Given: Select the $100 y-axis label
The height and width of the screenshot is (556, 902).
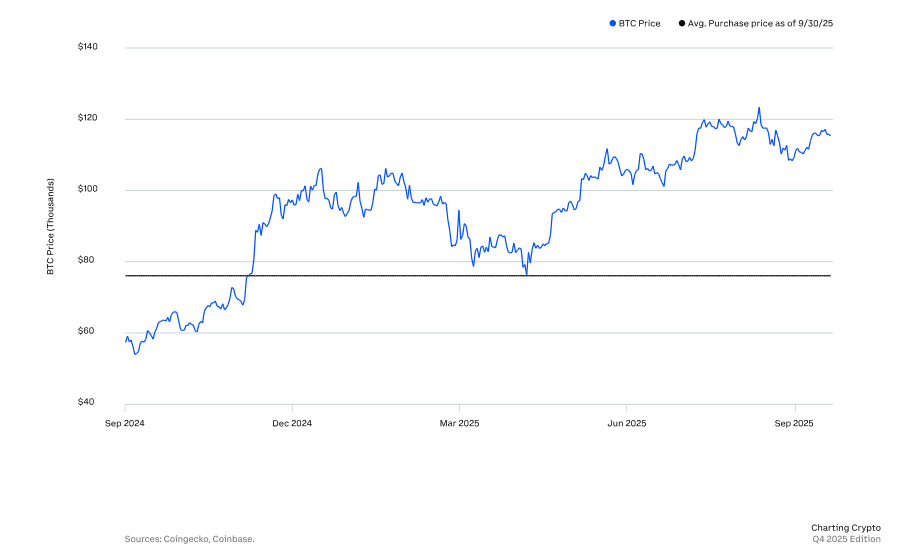Looking at the screenshot, I should pyautogui.click(x=87, y=189).
